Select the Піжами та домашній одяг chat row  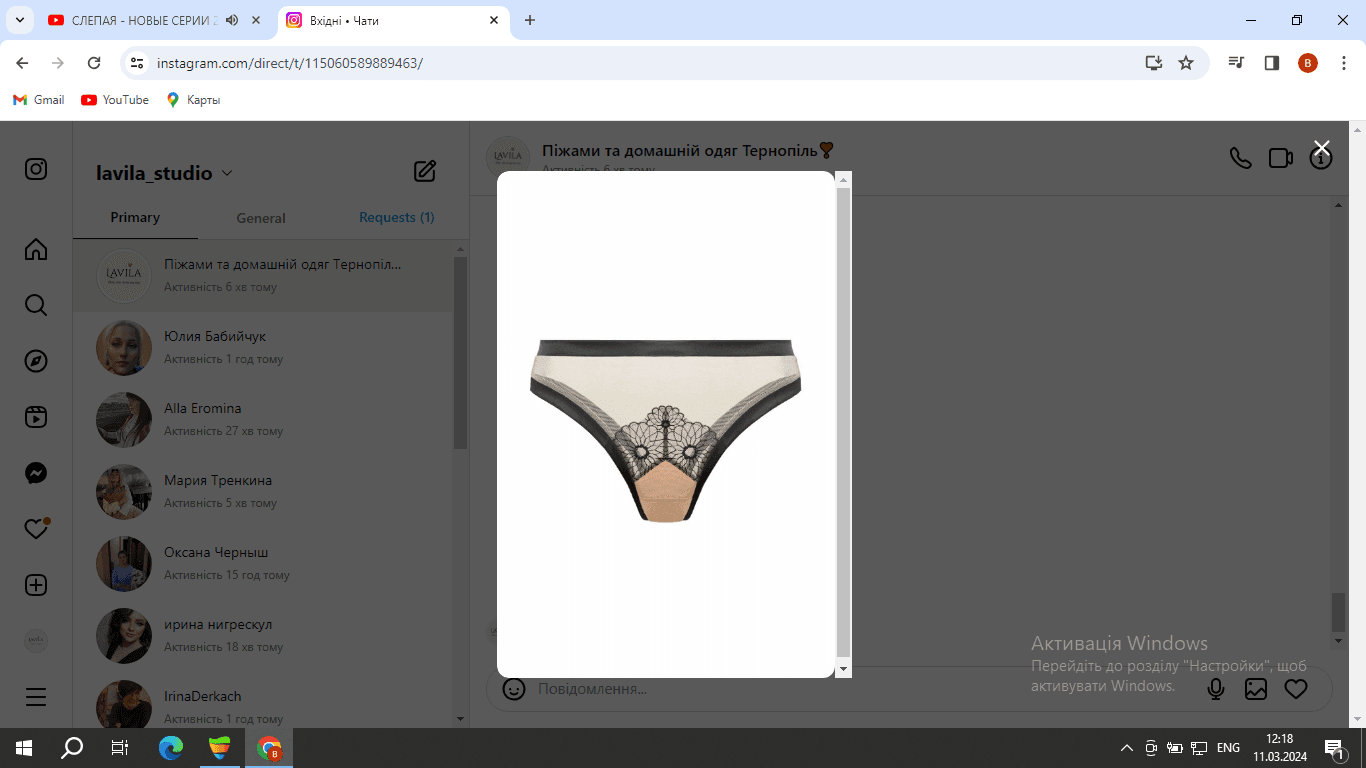click(263, 276)
